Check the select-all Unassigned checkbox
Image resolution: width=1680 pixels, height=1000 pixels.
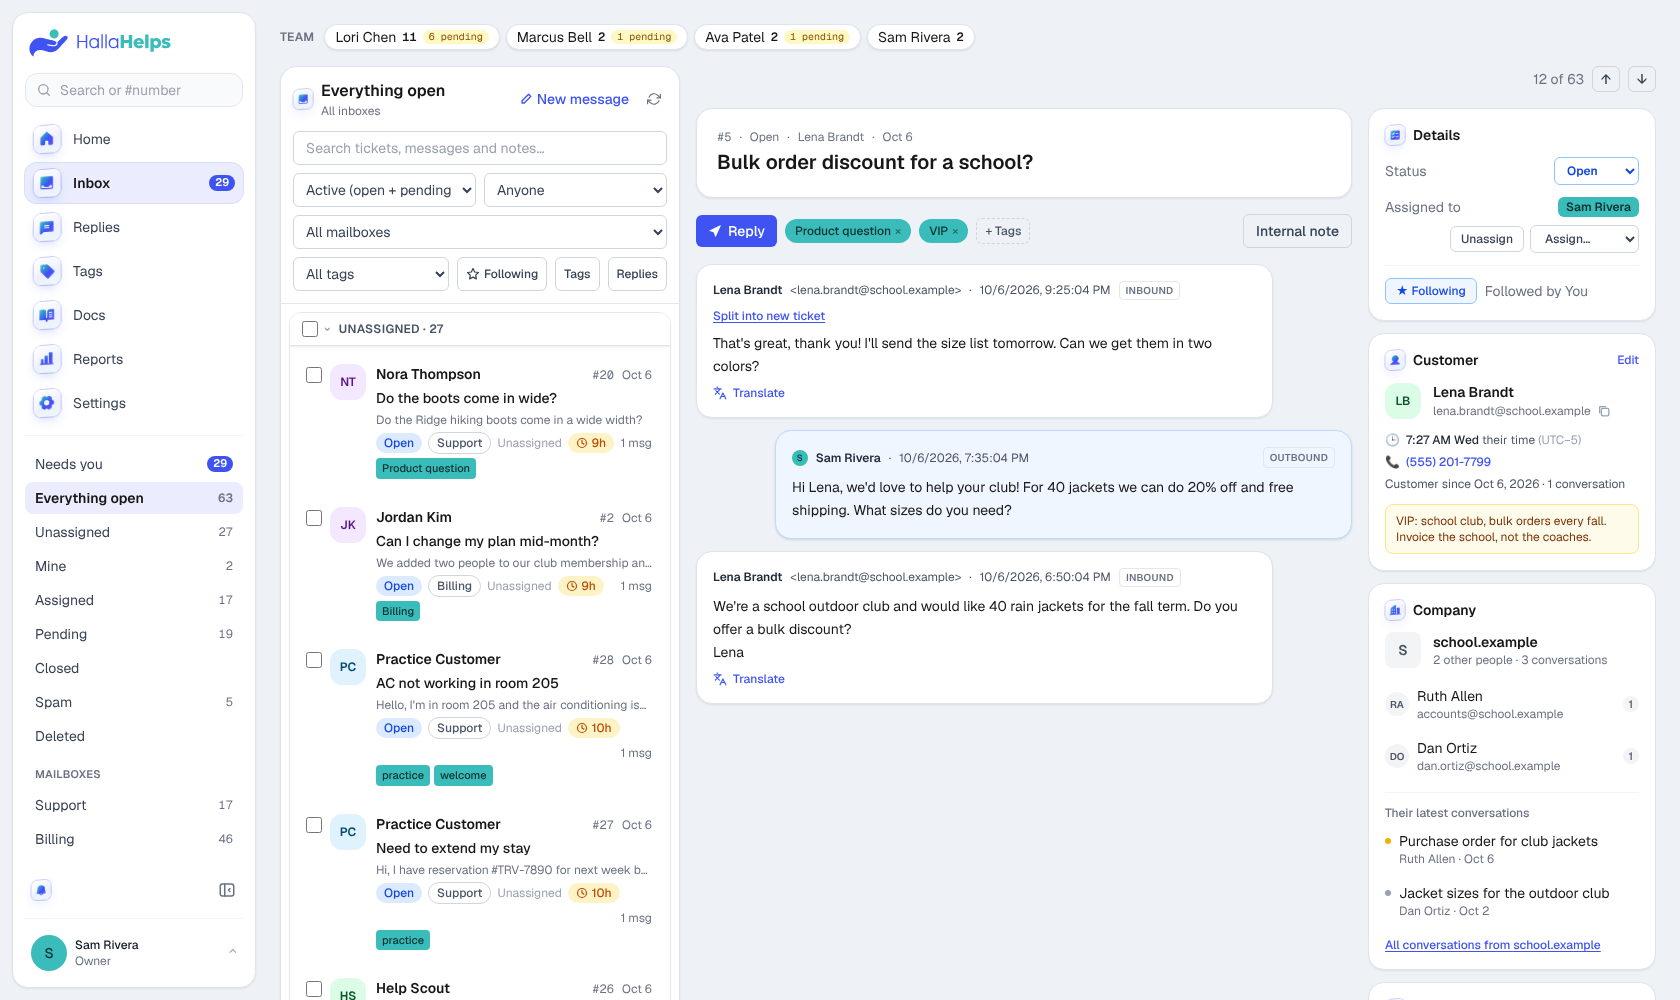coord(310,329)
